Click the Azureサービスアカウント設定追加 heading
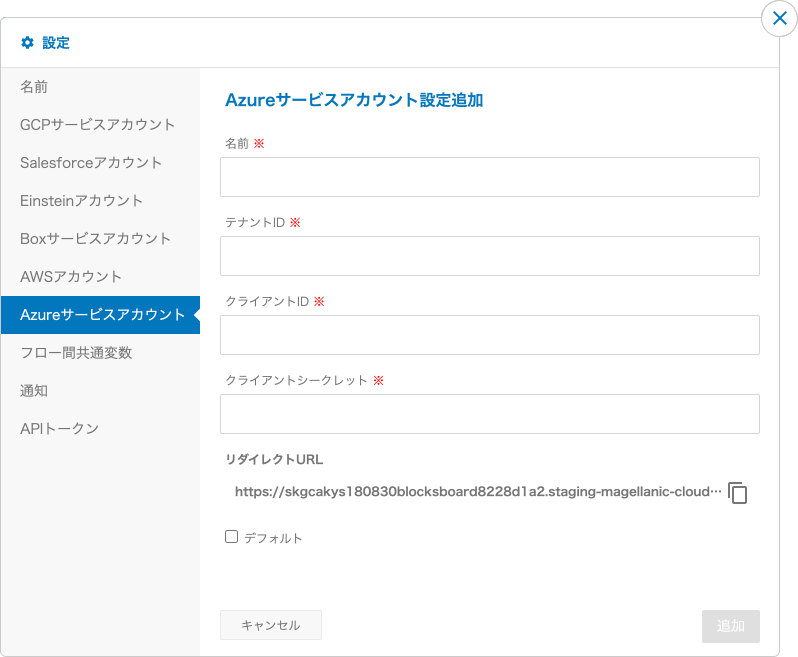 [354, 100]
